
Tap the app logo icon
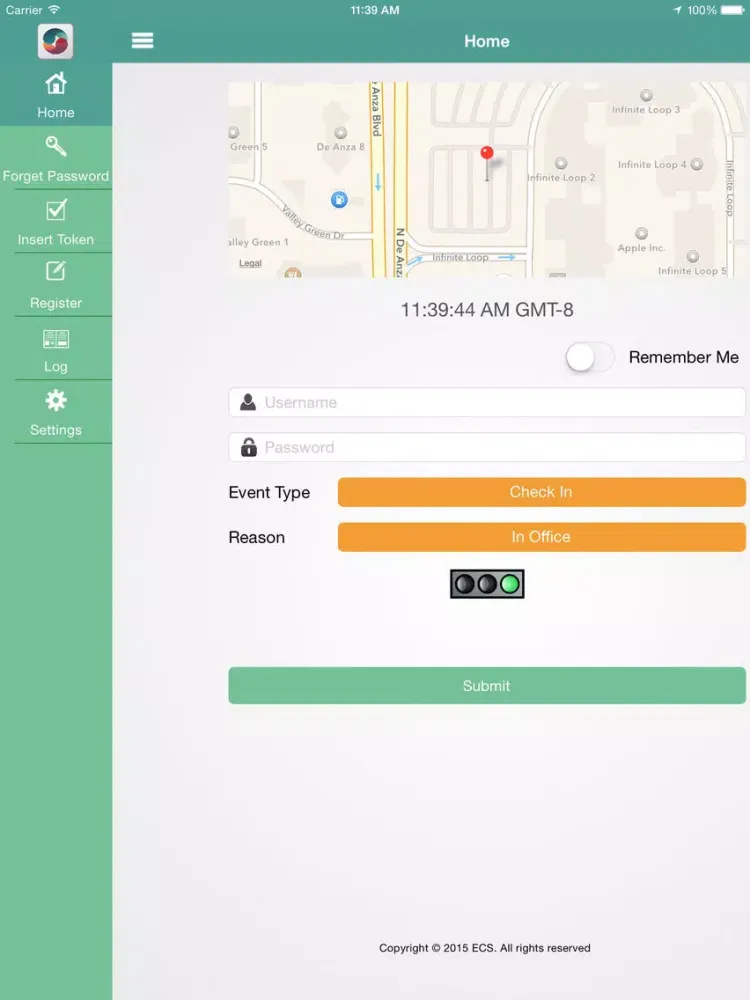coord(55,41)
